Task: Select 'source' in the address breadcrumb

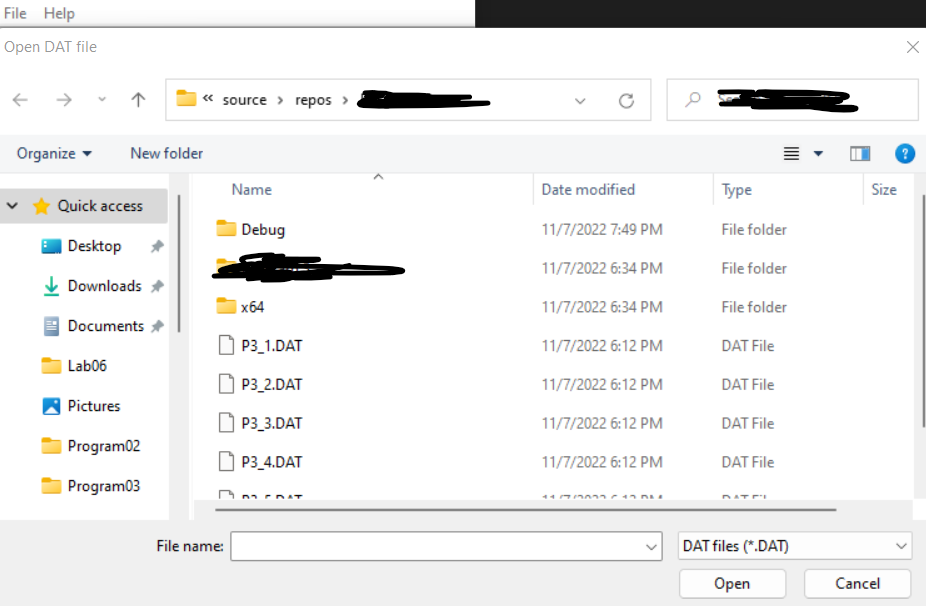Action: point(244,100)
